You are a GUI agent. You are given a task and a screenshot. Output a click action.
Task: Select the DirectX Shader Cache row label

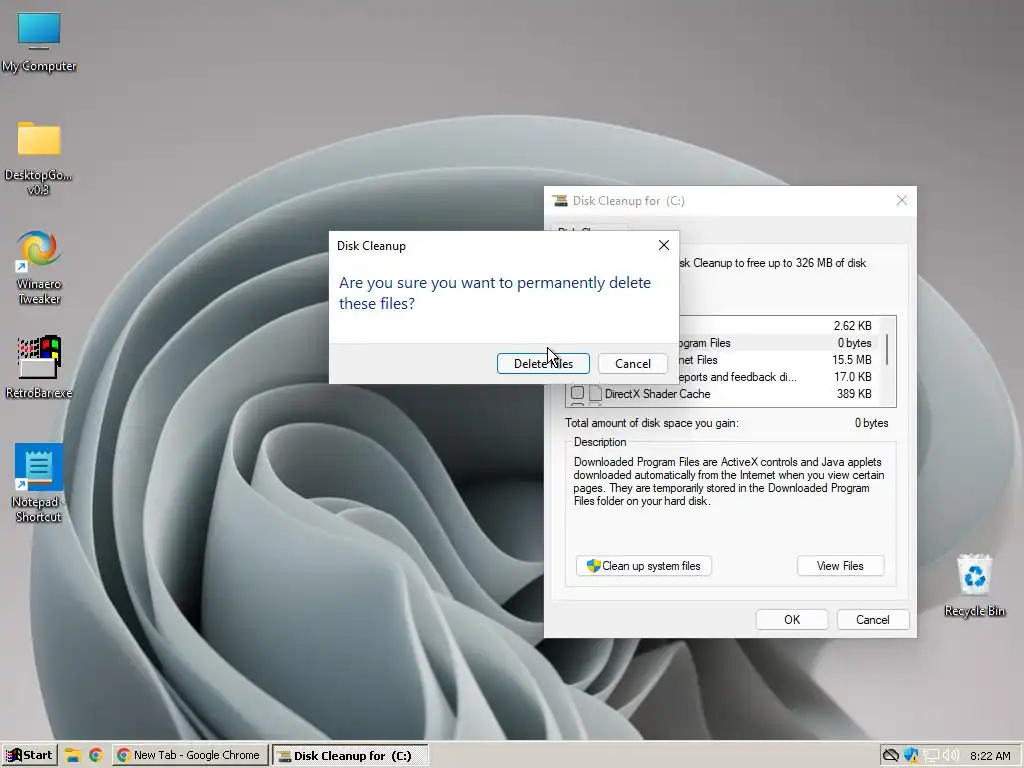click(657, 394)
